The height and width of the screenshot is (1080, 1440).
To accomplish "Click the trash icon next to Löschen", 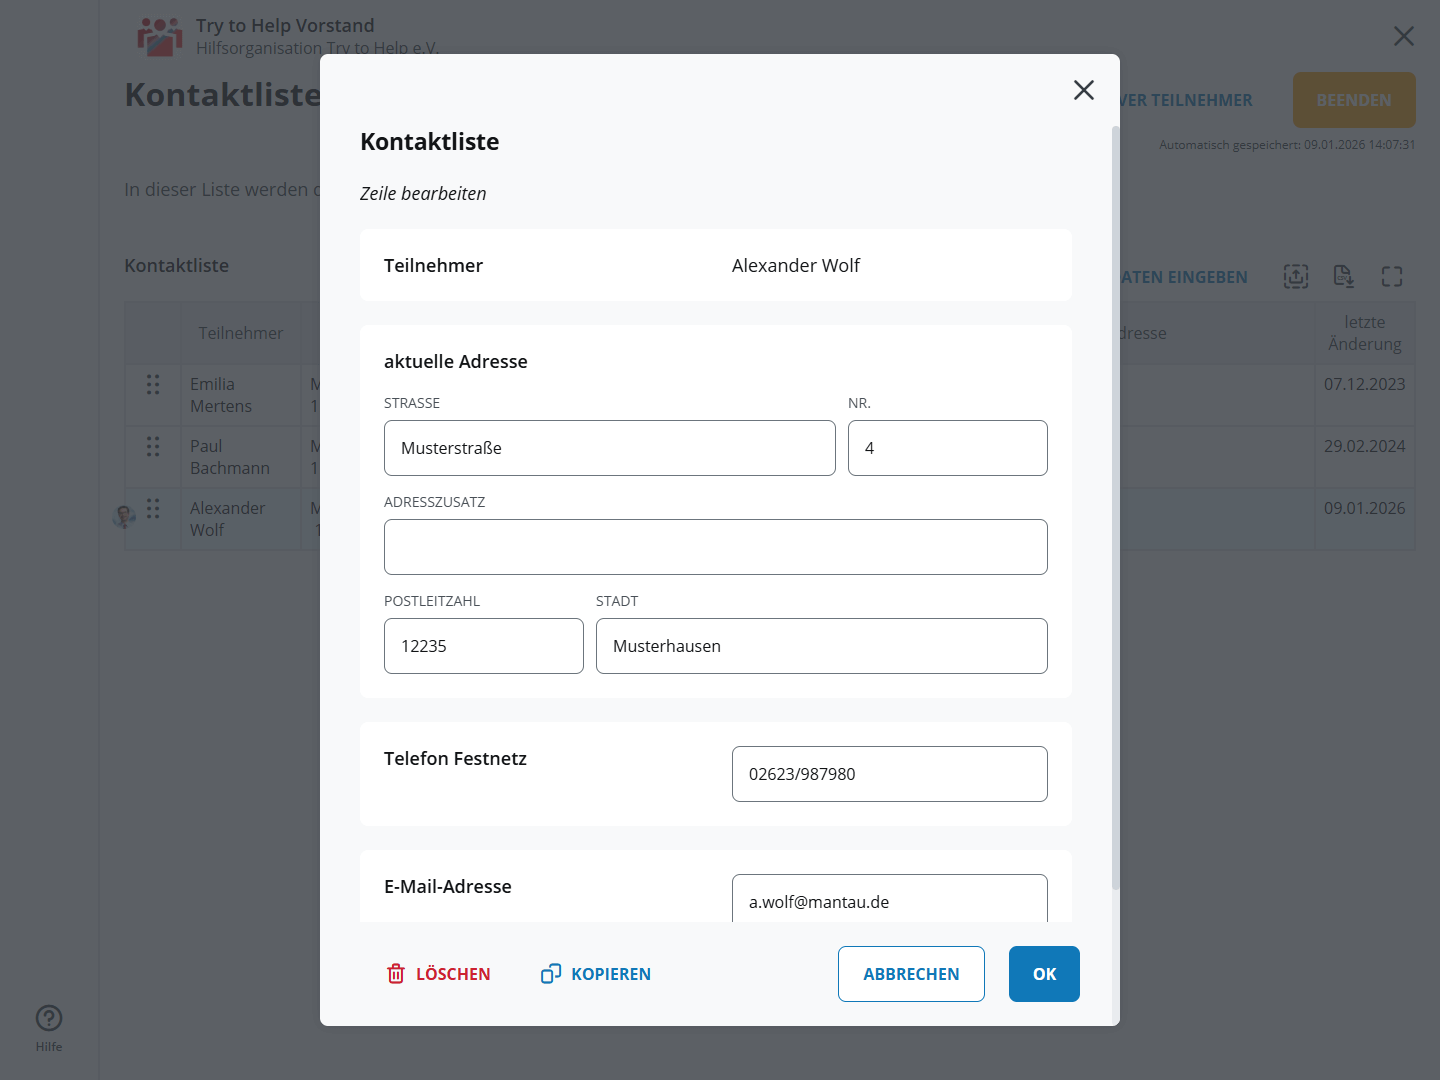I will pyautogui.click(x=396, y=974).
